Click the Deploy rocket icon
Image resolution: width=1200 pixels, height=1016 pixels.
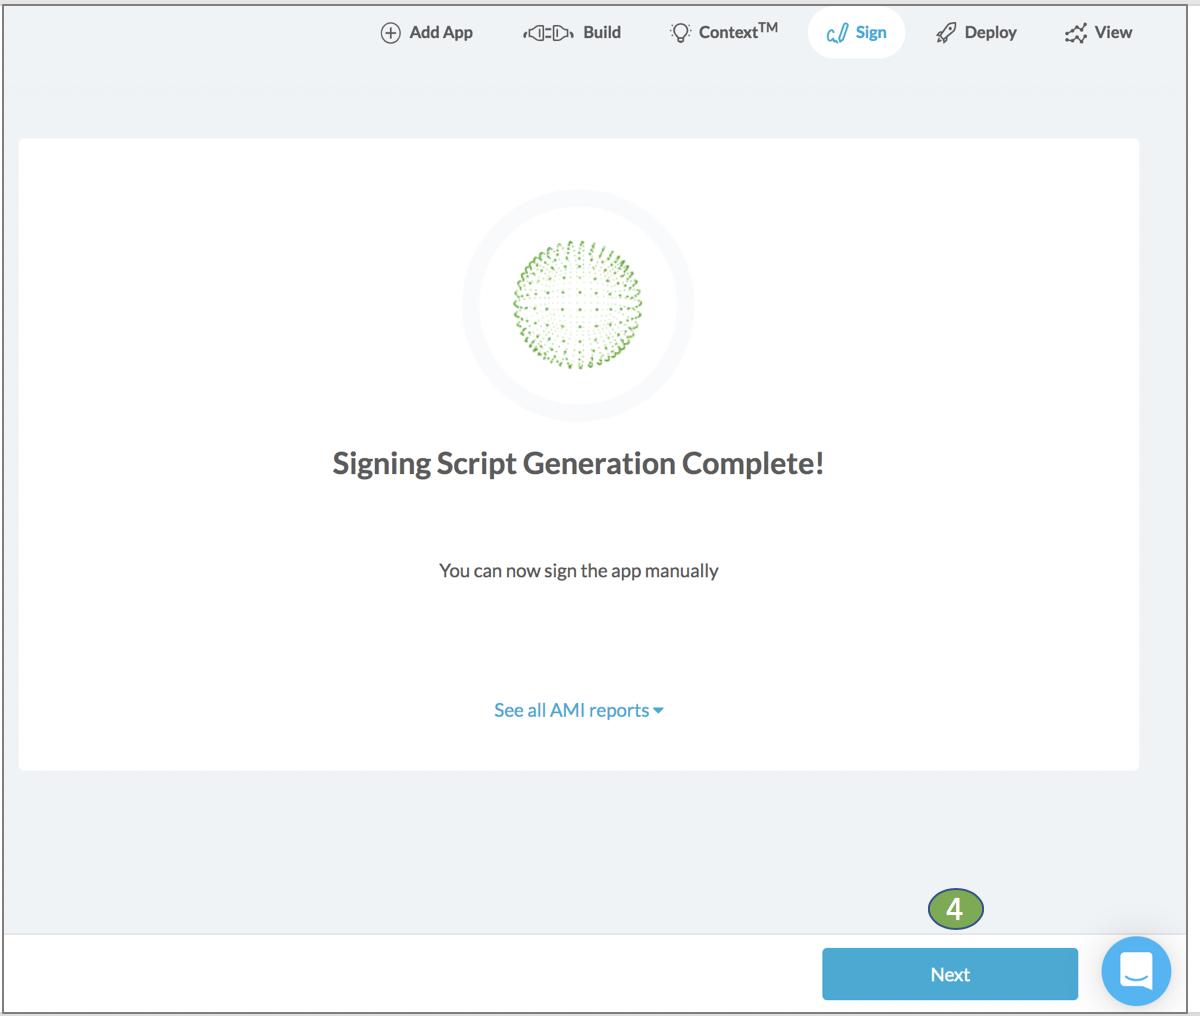[944, 32]
